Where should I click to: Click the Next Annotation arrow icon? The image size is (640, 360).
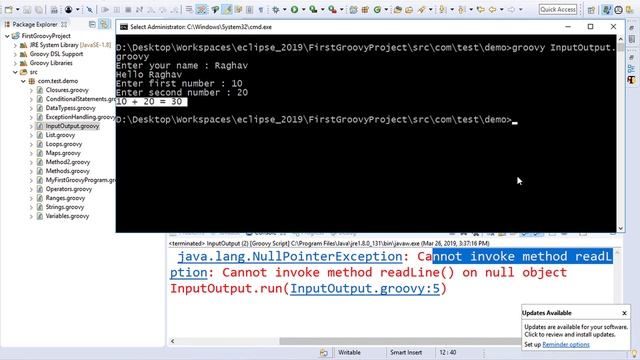[x=442, y=9]
